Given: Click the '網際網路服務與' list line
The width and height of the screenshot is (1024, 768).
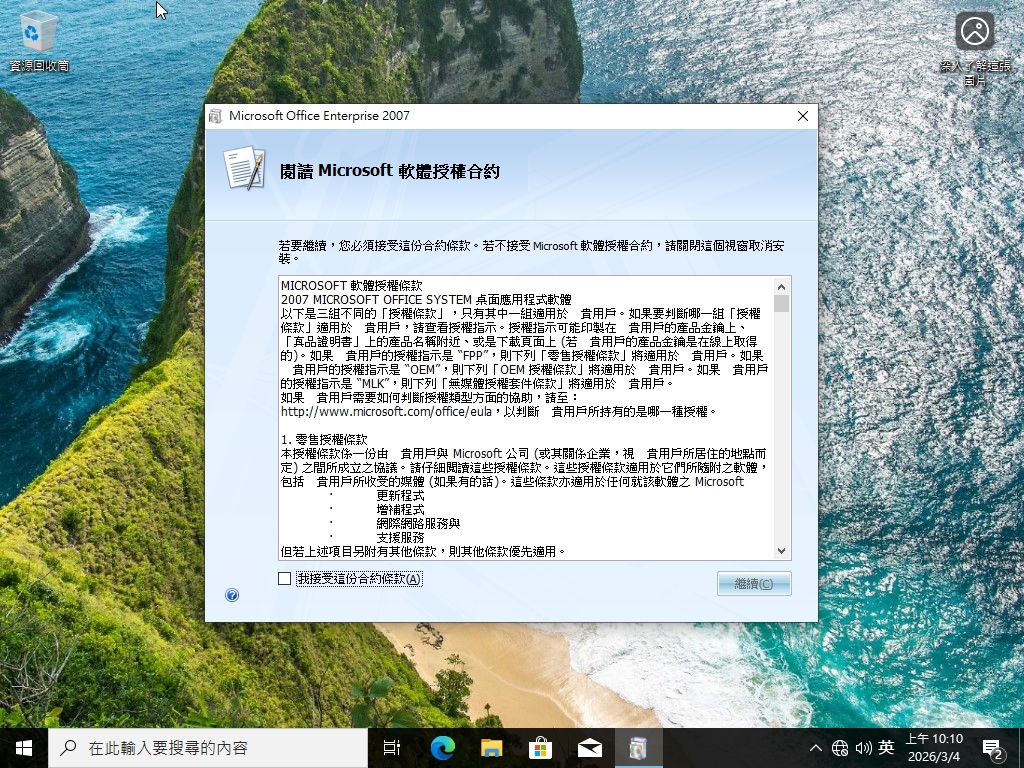Looking at the screenshot, I should point(418,524).
